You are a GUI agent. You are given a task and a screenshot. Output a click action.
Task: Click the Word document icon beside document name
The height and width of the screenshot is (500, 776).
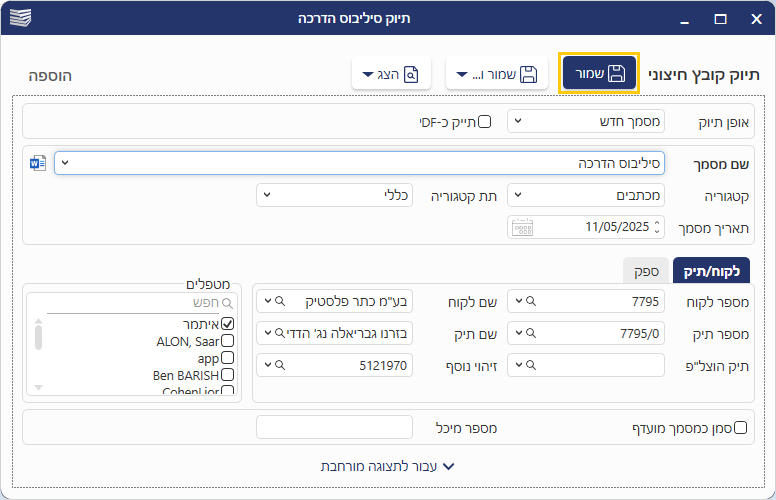tap(38, 163)
